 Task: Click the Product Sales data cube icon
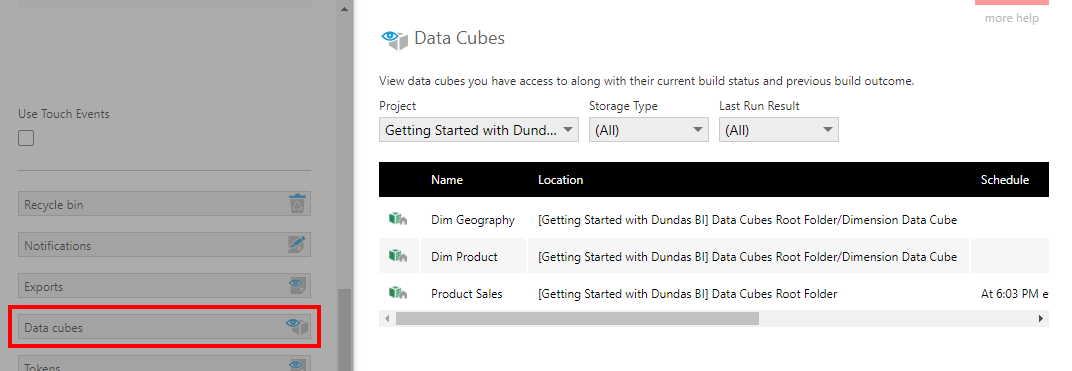(398, 293)
